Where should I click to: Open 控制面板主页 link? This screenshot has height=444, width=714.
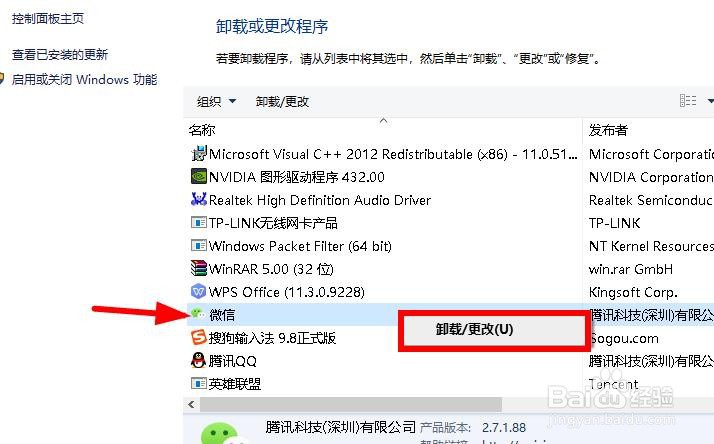coord(48,19)
